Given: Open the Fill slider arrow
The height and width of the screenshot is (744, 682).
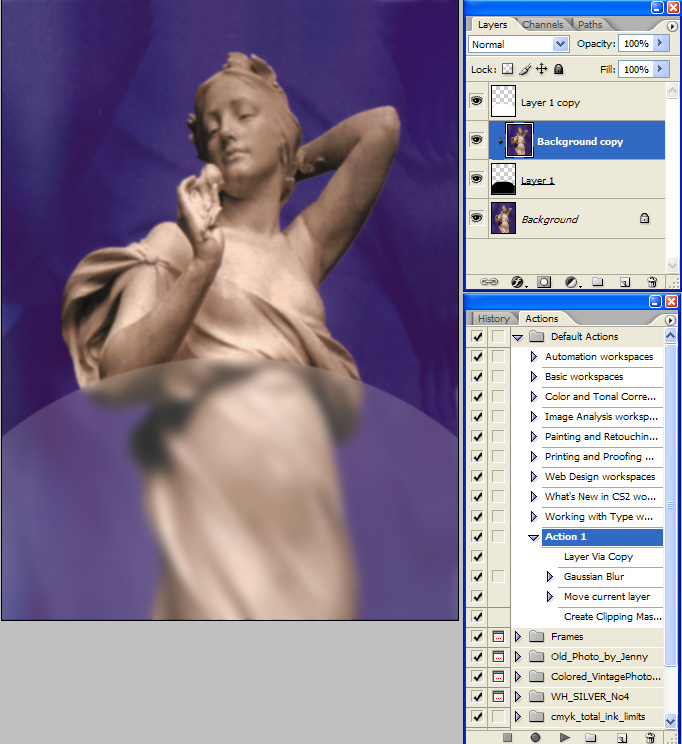Looking at the screenshot, I should (661, 69).
